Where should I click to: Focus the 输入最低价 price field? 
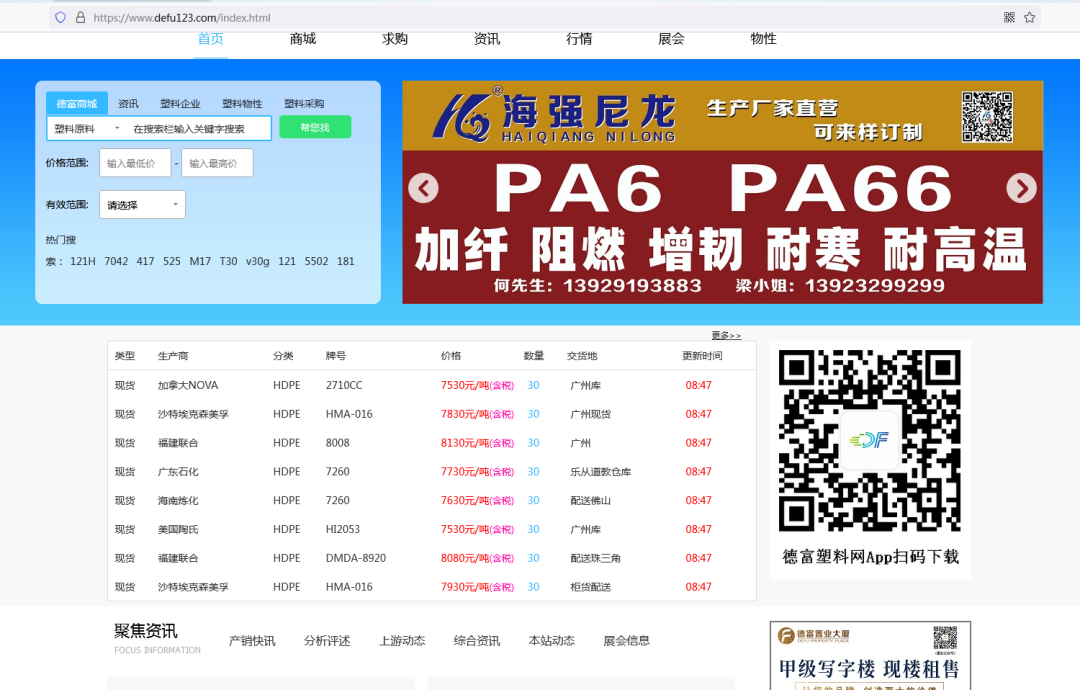pos(135,163)
